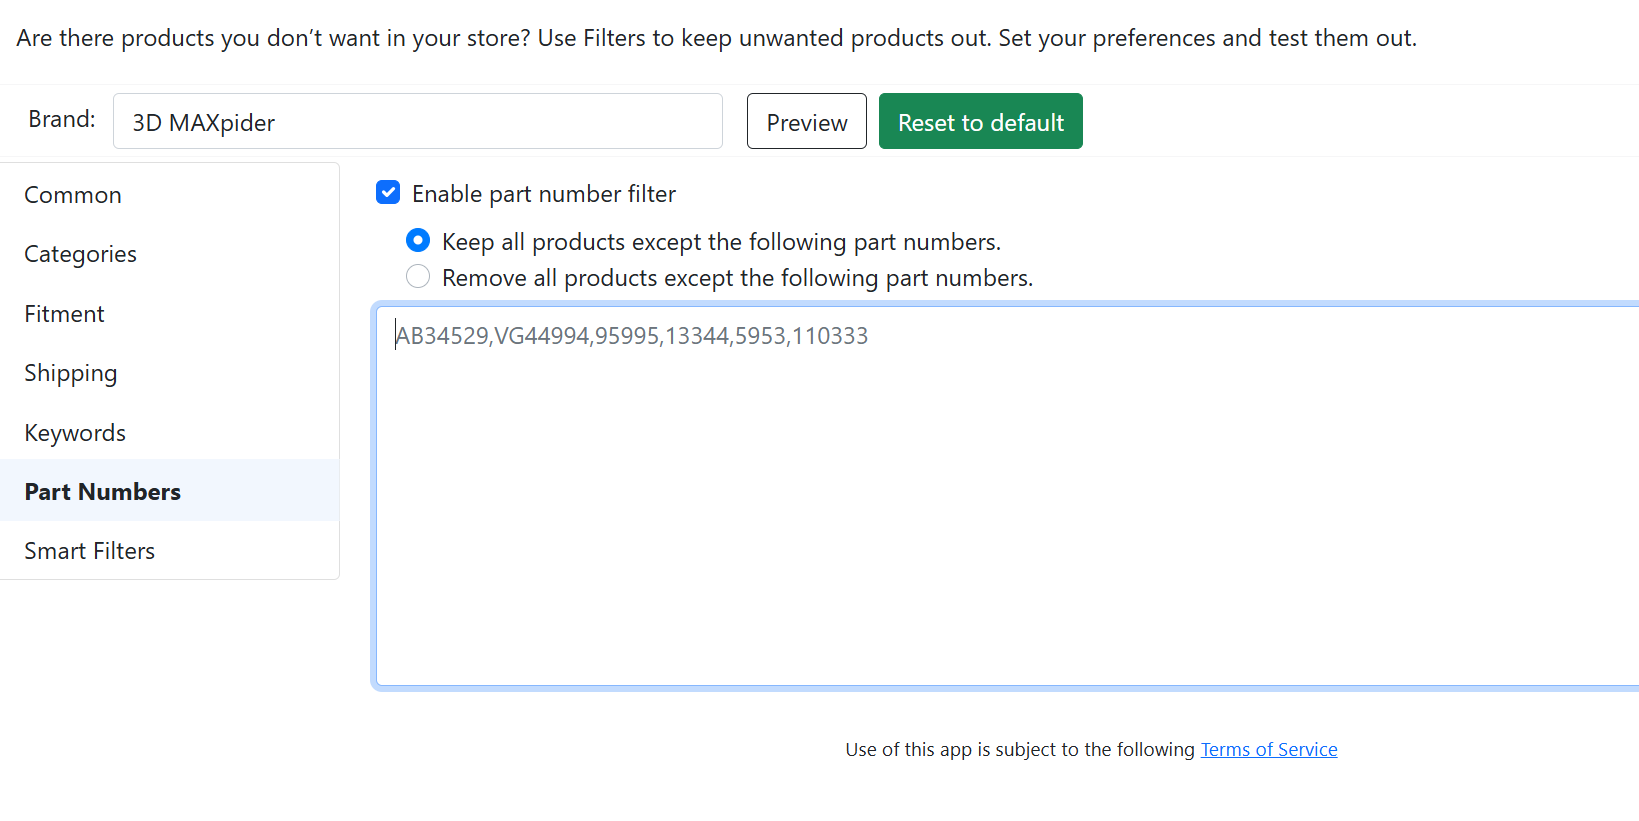The height and width of the screenshot is (821, 1639).
Task: Click the Brand input field
Action: tap(417, 122)
